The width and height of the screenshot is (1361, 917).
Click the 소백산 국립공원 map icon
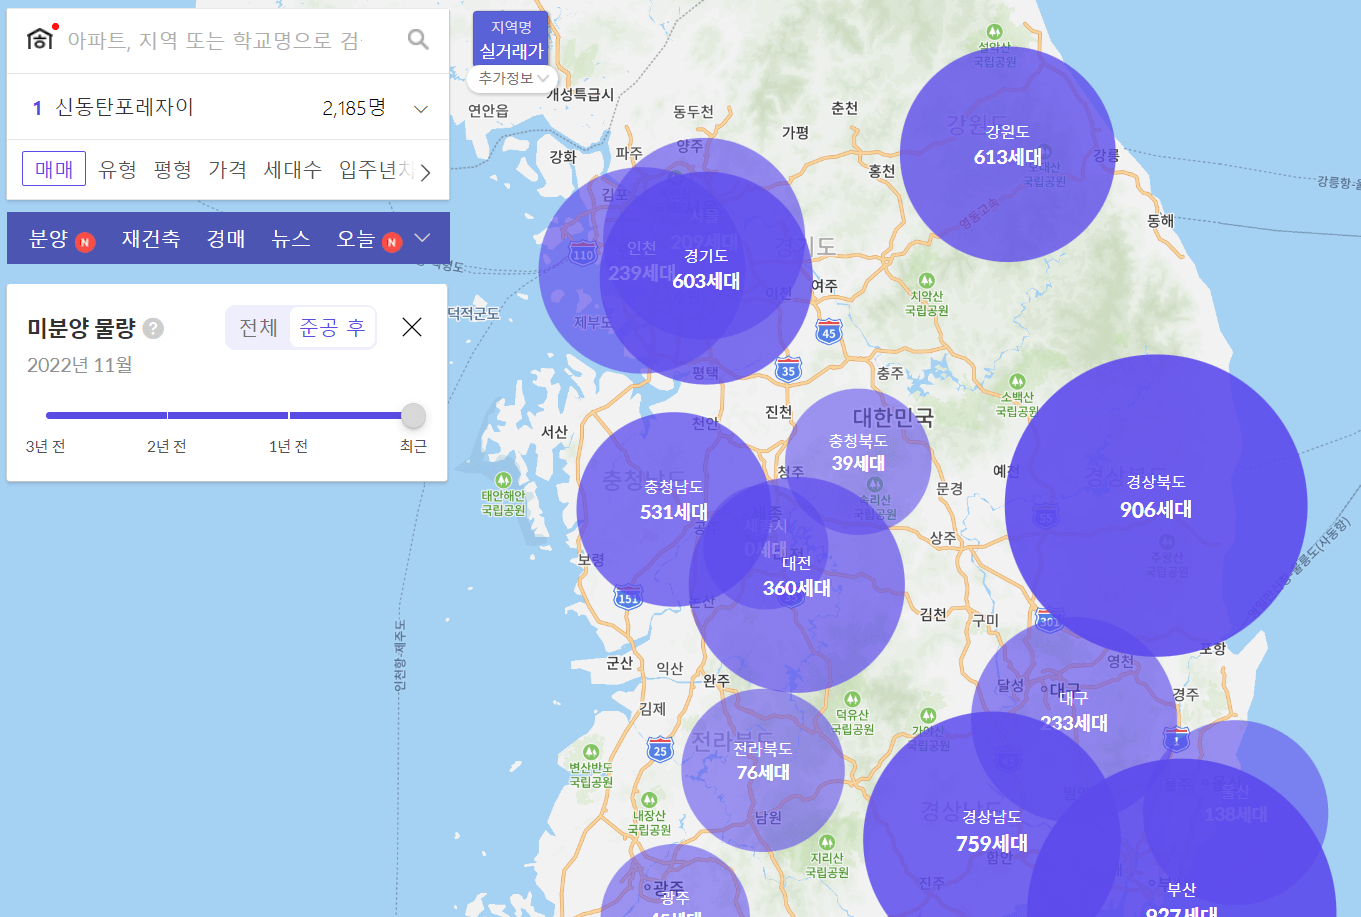click(1017, 381)
